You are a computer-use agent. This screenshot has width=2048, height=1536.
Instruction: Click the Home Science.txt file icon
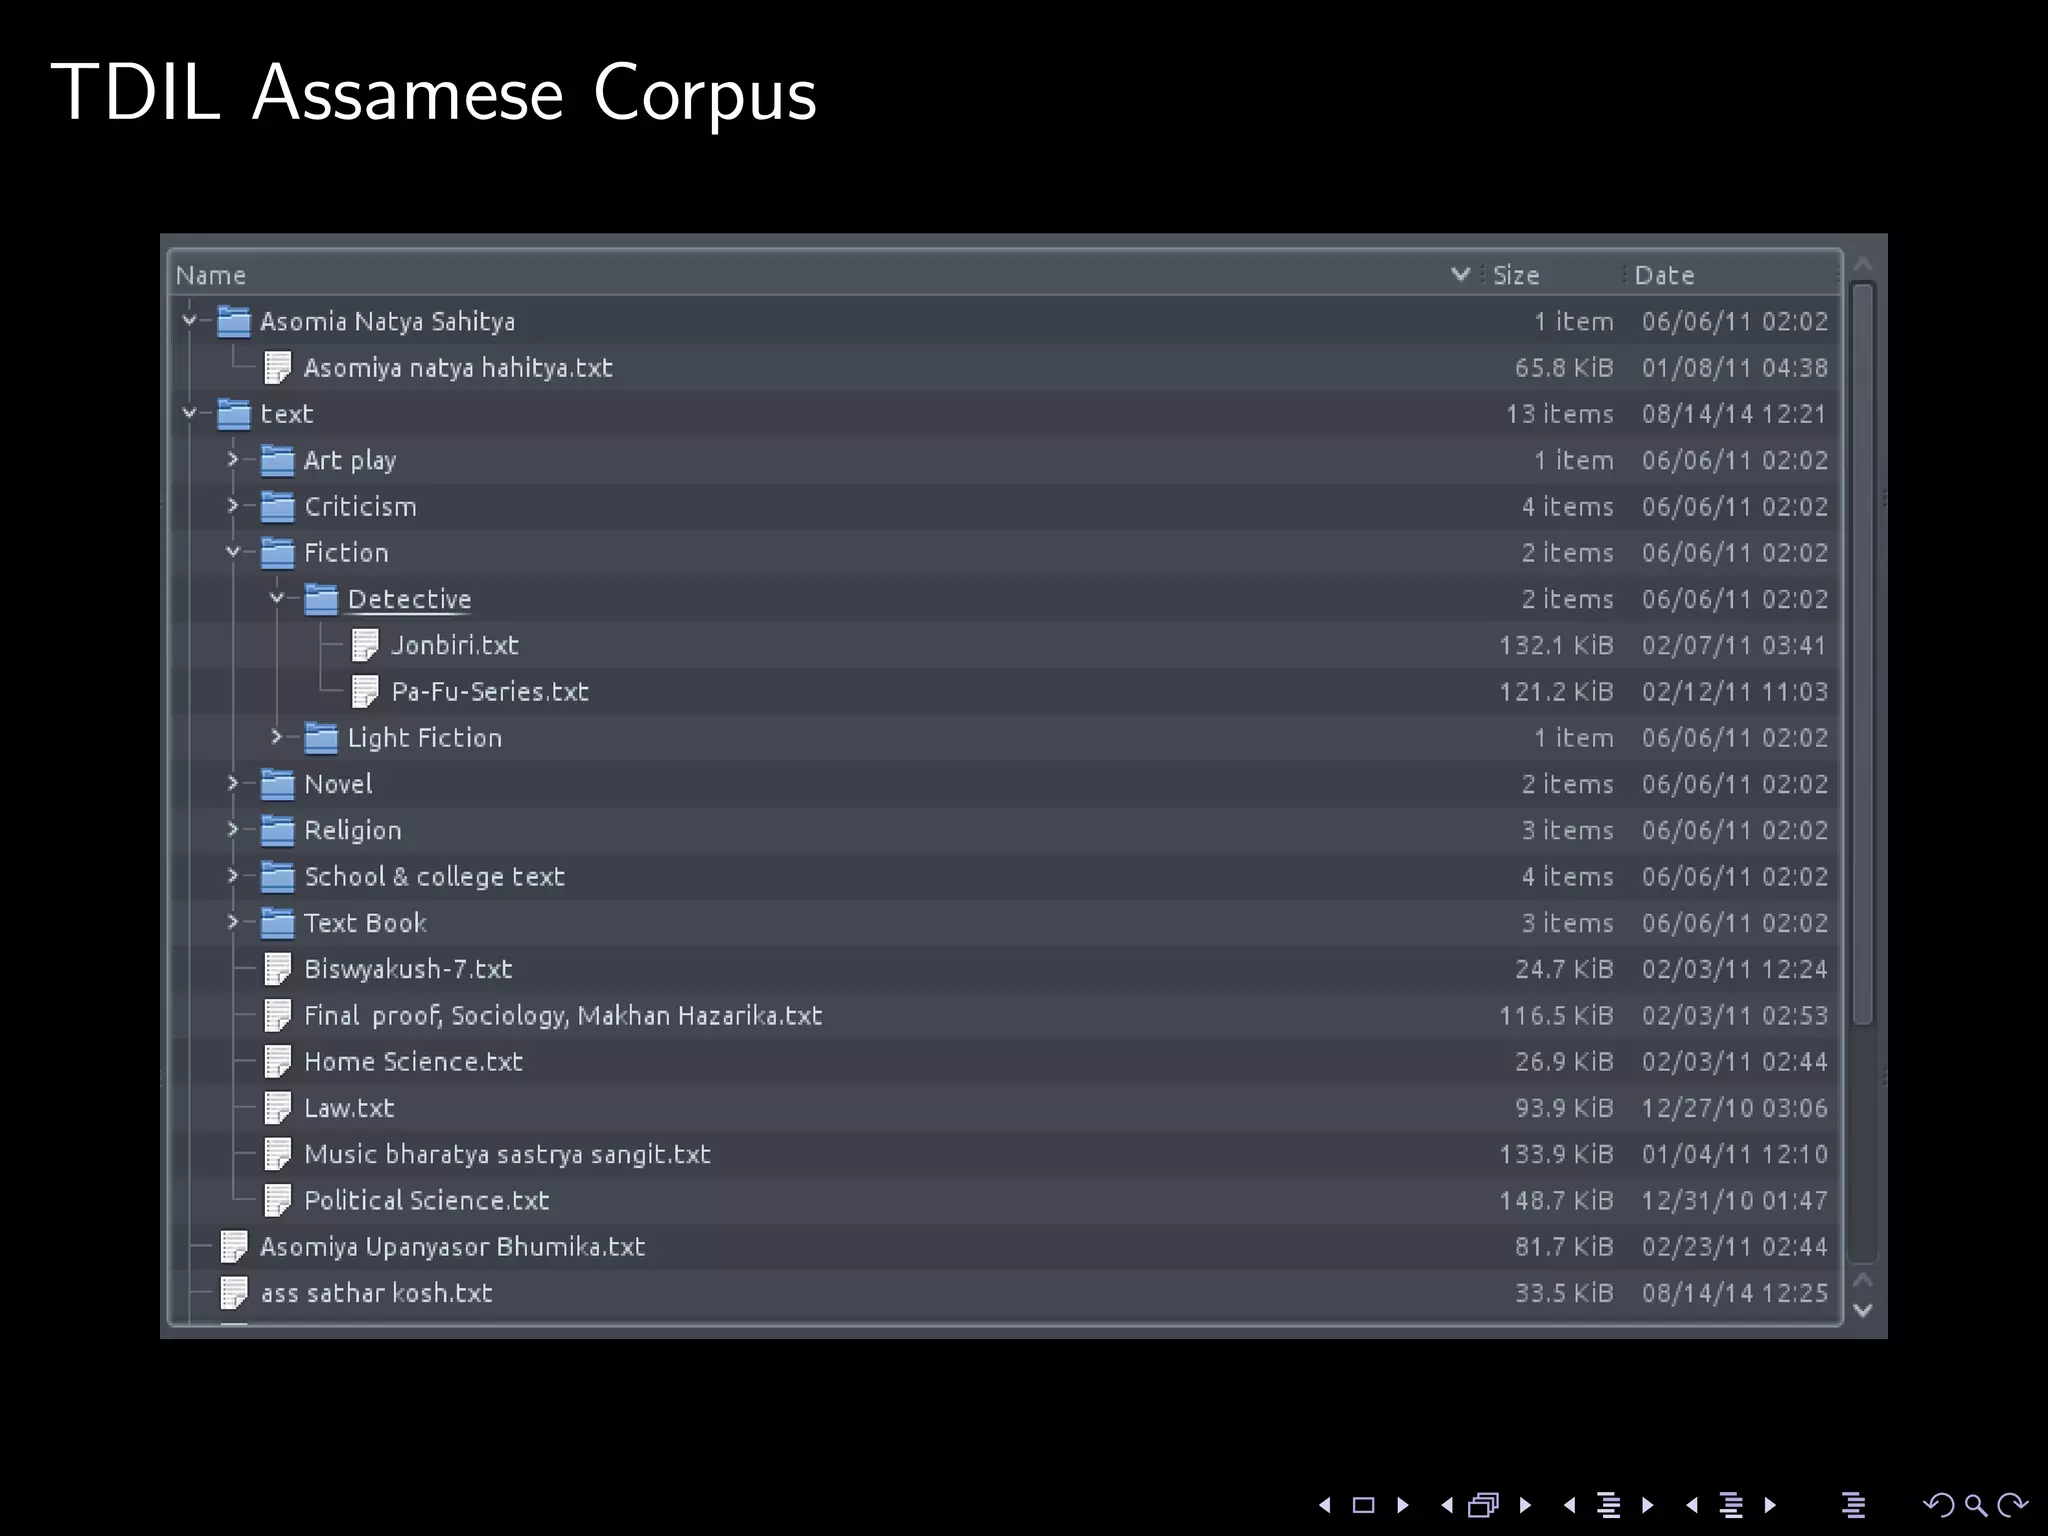277,1062
